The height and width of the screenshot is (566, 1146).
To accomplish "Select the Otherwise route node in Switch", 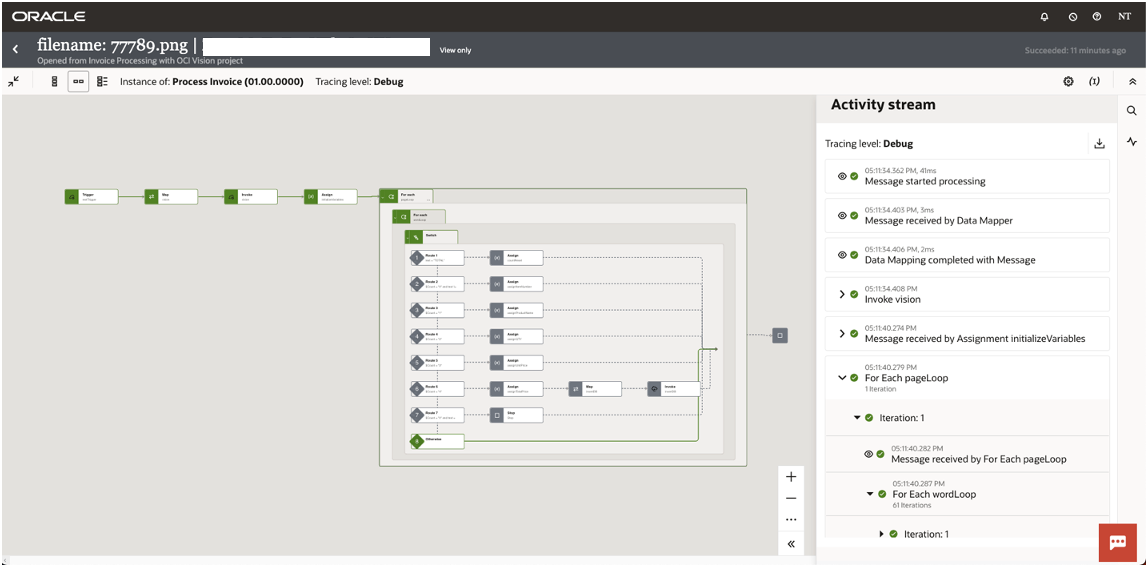I will click(x=437, y=440).
